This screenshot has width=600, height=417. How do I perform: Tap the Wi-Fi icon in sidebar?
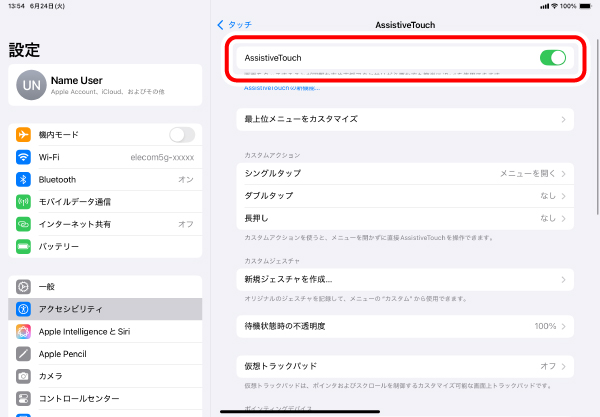(24, 157)
